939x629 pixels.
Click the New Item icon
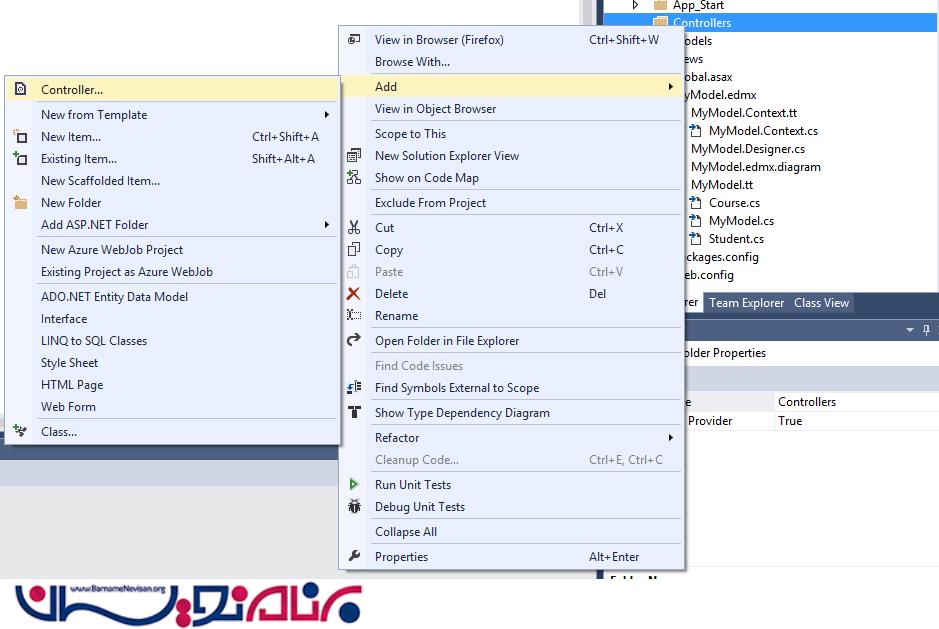[x=20, y=137]
